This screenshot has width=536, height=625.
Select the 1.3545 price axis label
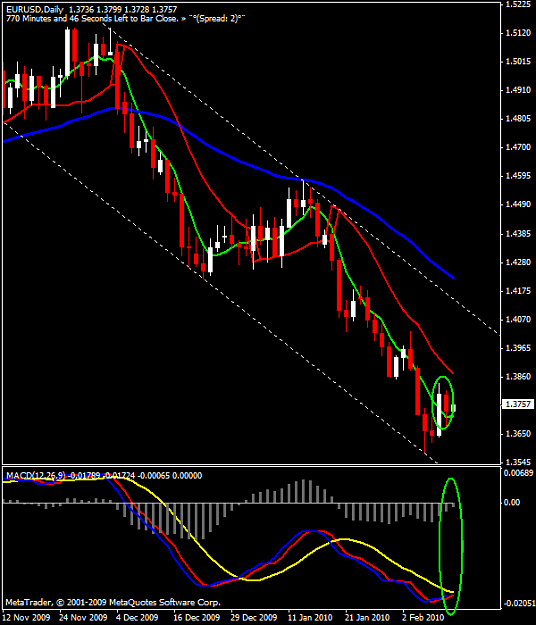point(518,462)
